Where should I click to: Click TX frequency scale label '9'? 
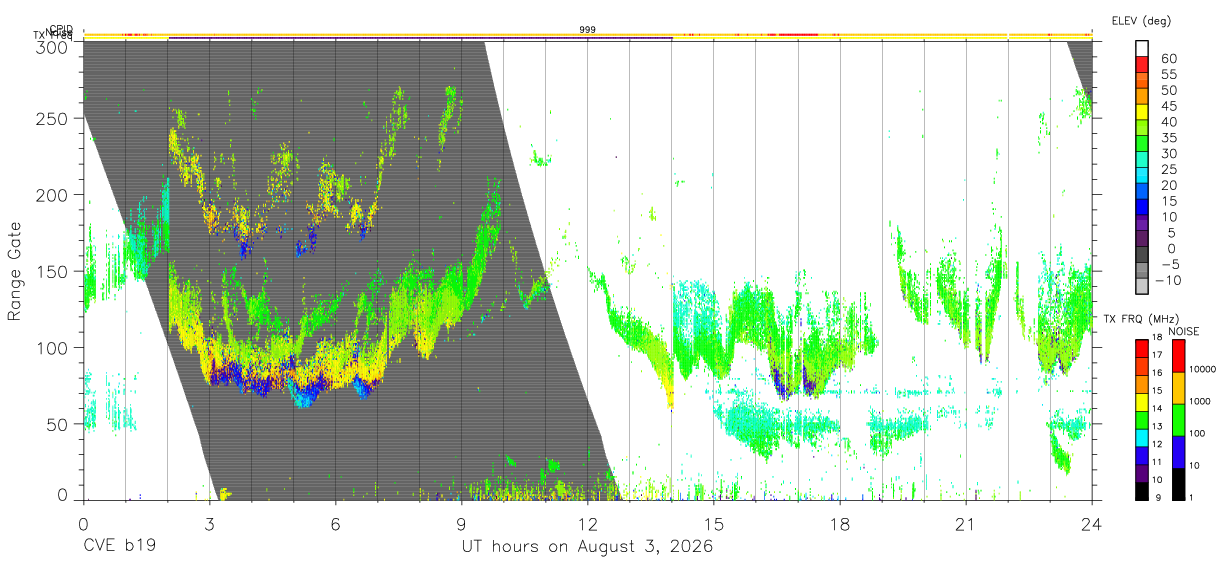tap(1158, 498)
